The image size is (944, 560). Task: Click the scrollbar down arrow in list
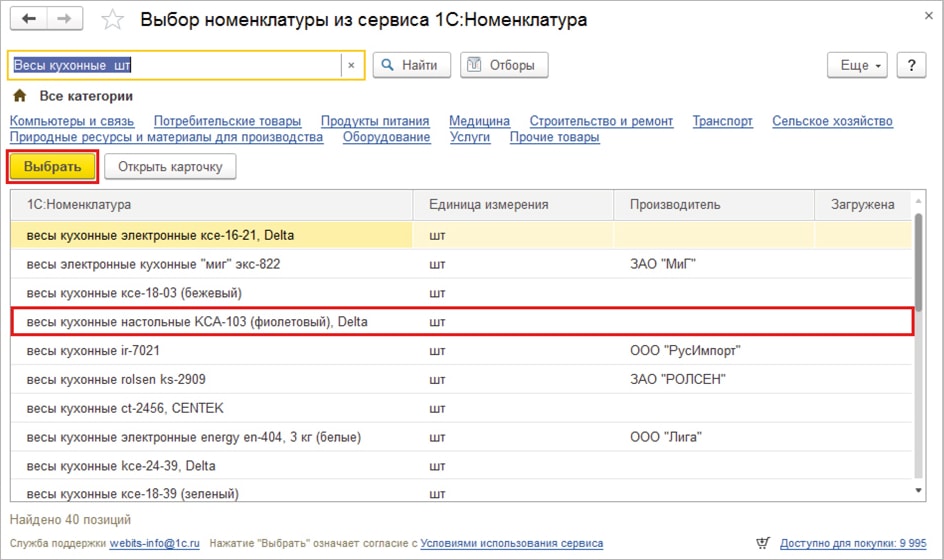pyautogui.click(x=918, y=491)
